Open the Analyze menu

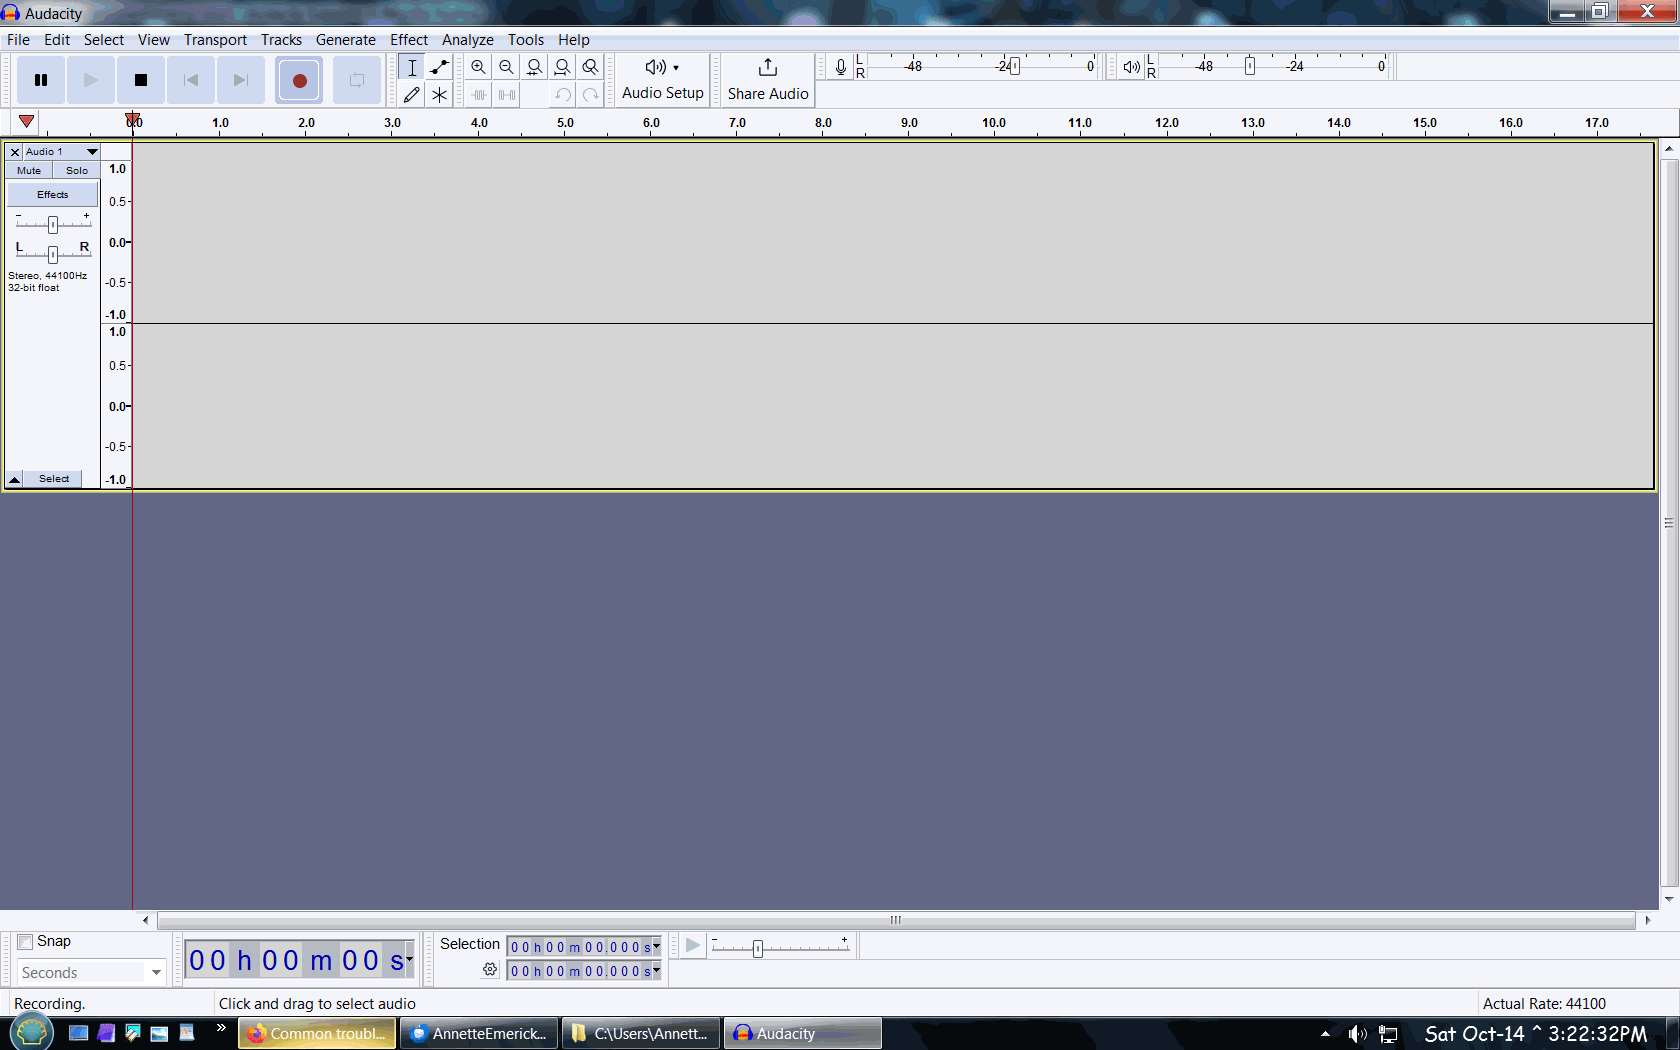coord(467,40)
